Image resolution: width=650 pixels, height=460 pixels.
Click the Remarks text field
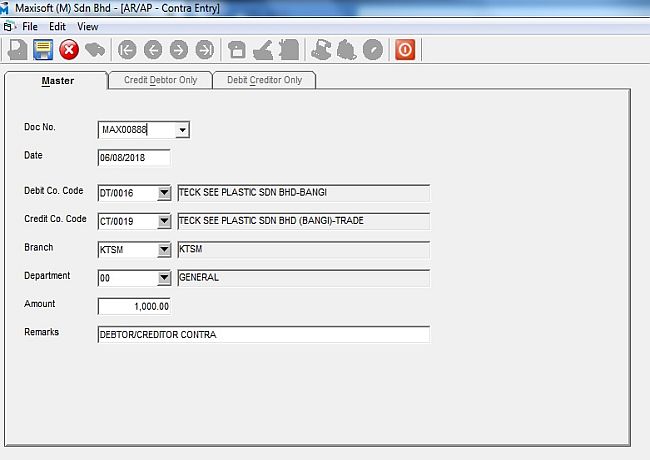point(263,335)
